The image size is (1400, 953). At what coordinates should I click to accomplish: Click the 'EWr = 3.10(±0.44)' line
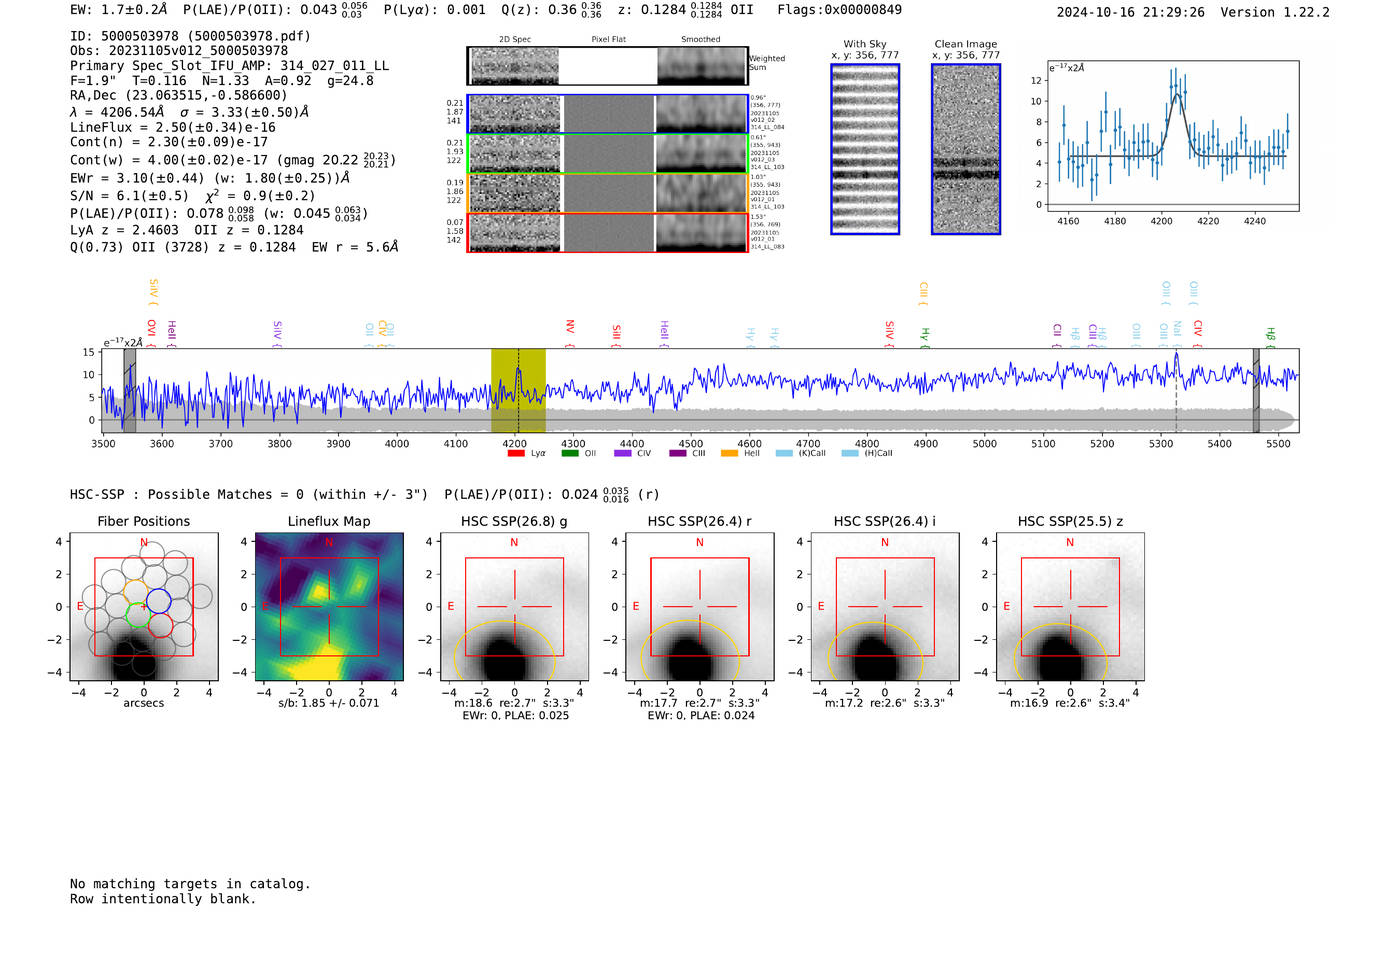coord(210,178)
